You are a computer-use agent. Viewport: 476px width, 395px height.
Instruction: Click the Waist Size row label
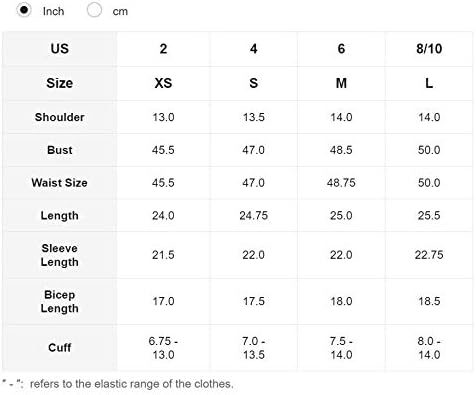tap(60, 183)
